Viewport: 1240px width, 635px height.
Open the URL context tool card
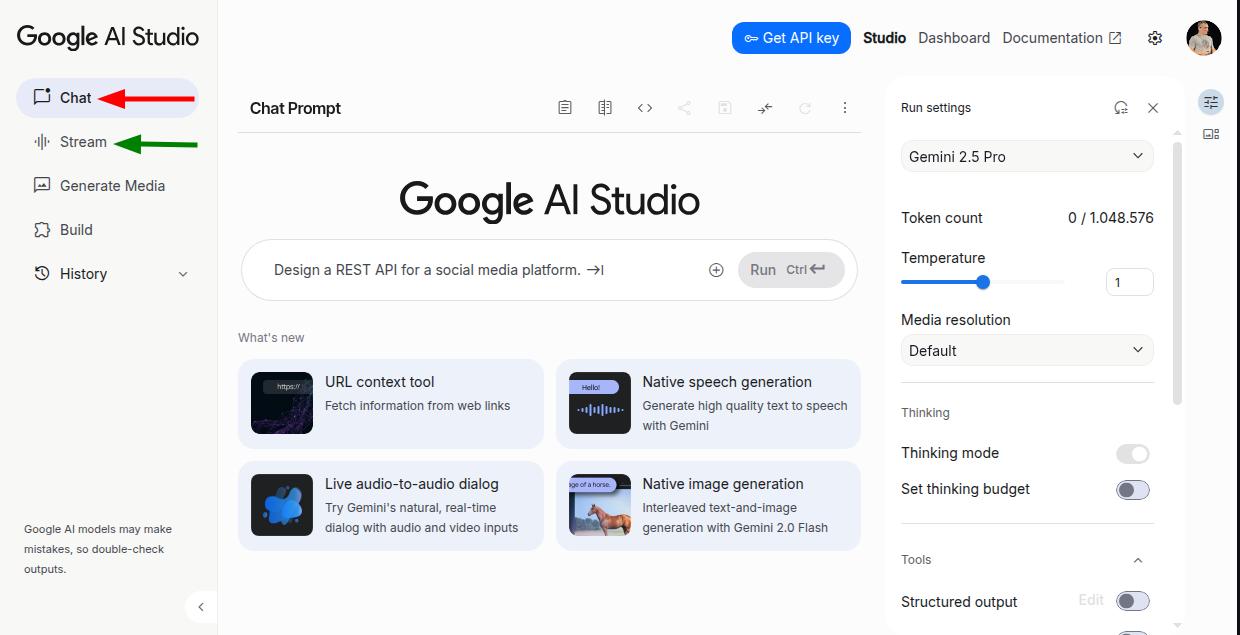391,404
